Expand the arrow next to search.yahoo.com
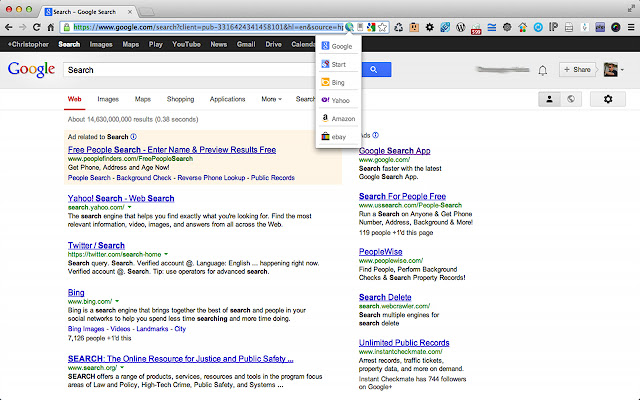This screenshot has width=640, height=400. [x=129, y=207]
